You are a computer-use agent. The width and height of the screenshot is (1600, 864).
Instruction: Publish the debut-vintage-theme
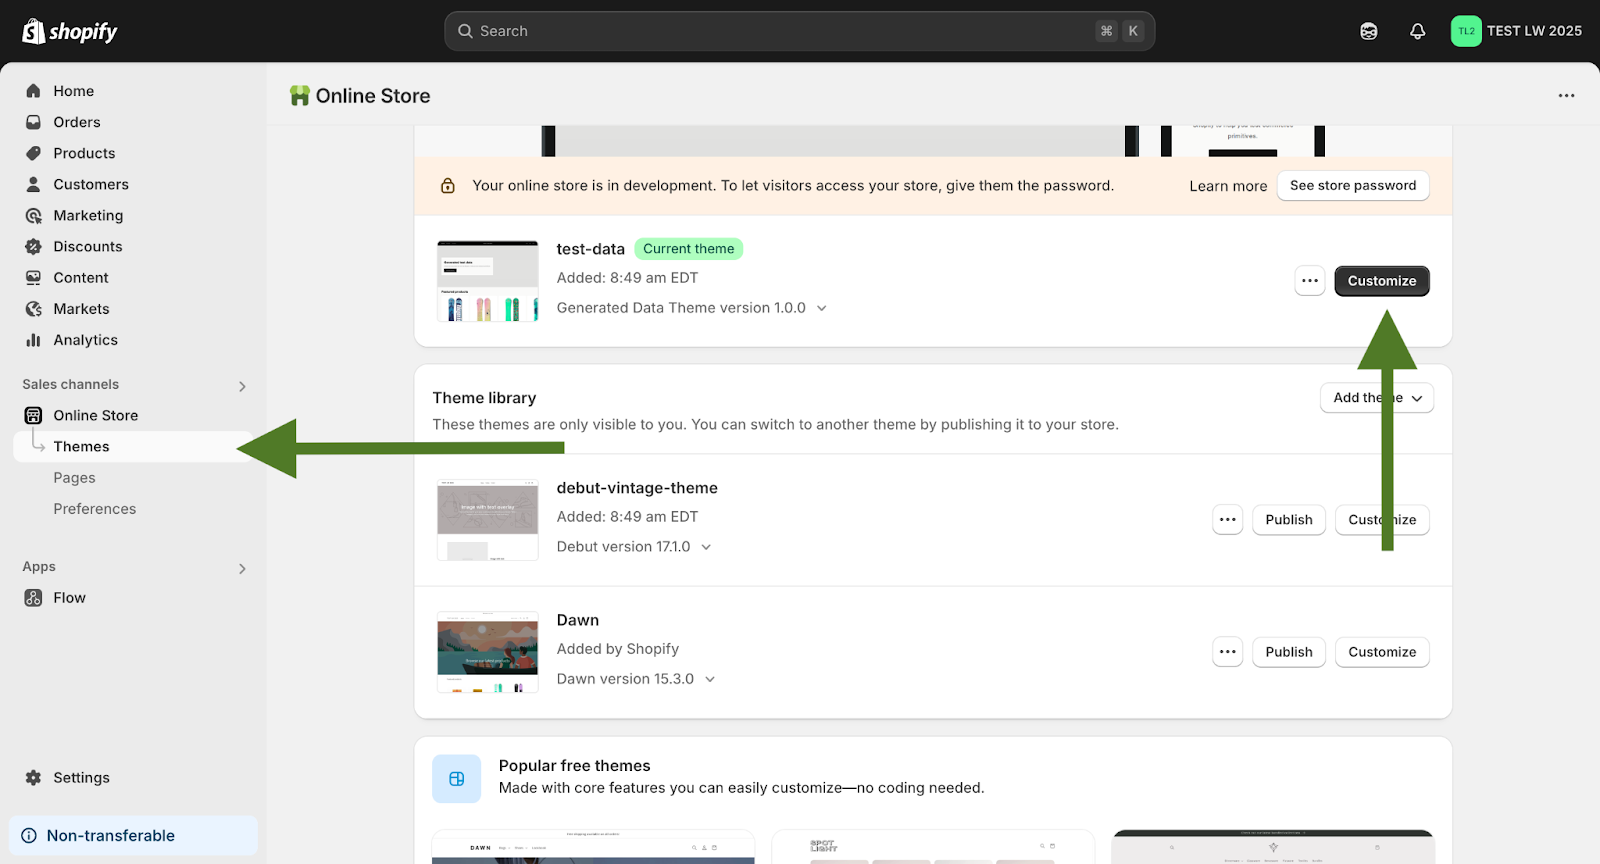(1289, 520)
